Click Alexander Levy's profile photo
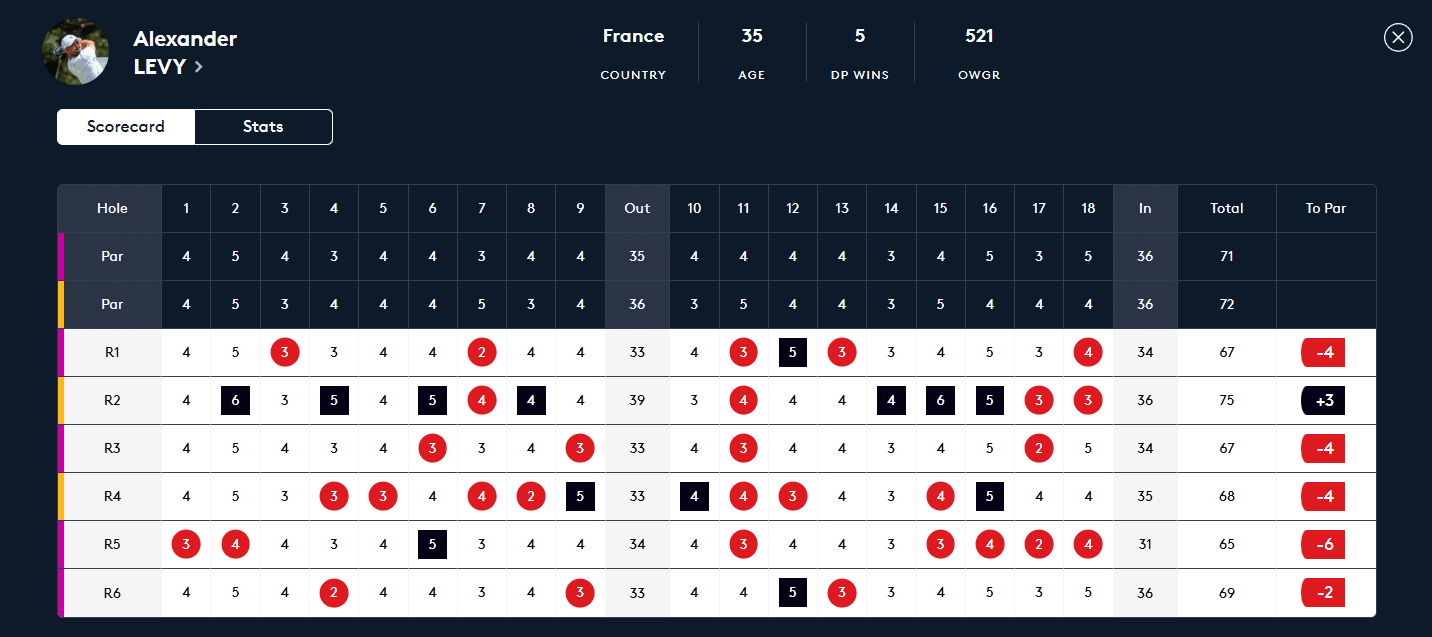This screenshot has height=637, width=1432. click(x=76, y=51)
